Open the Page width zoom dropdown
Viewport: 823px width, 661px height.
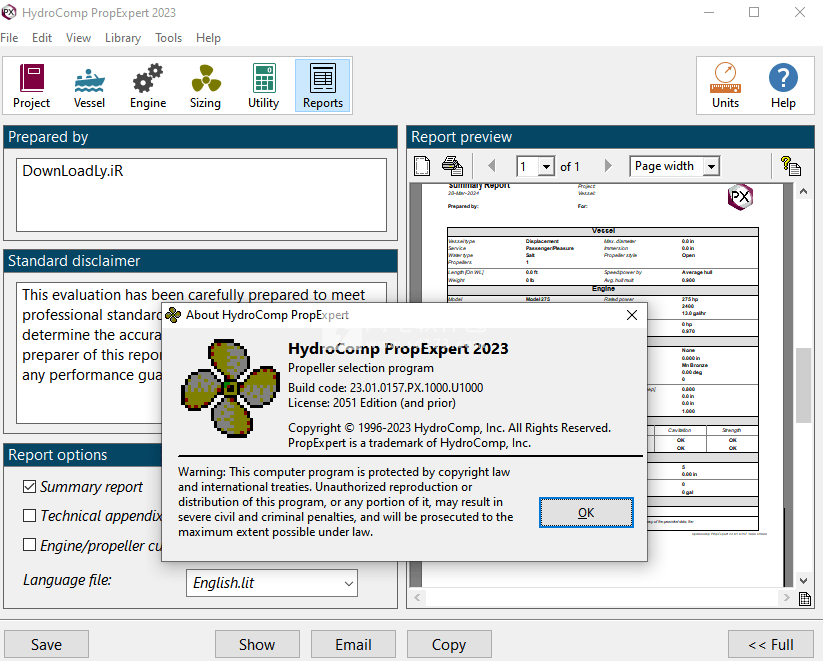[711, 166]
